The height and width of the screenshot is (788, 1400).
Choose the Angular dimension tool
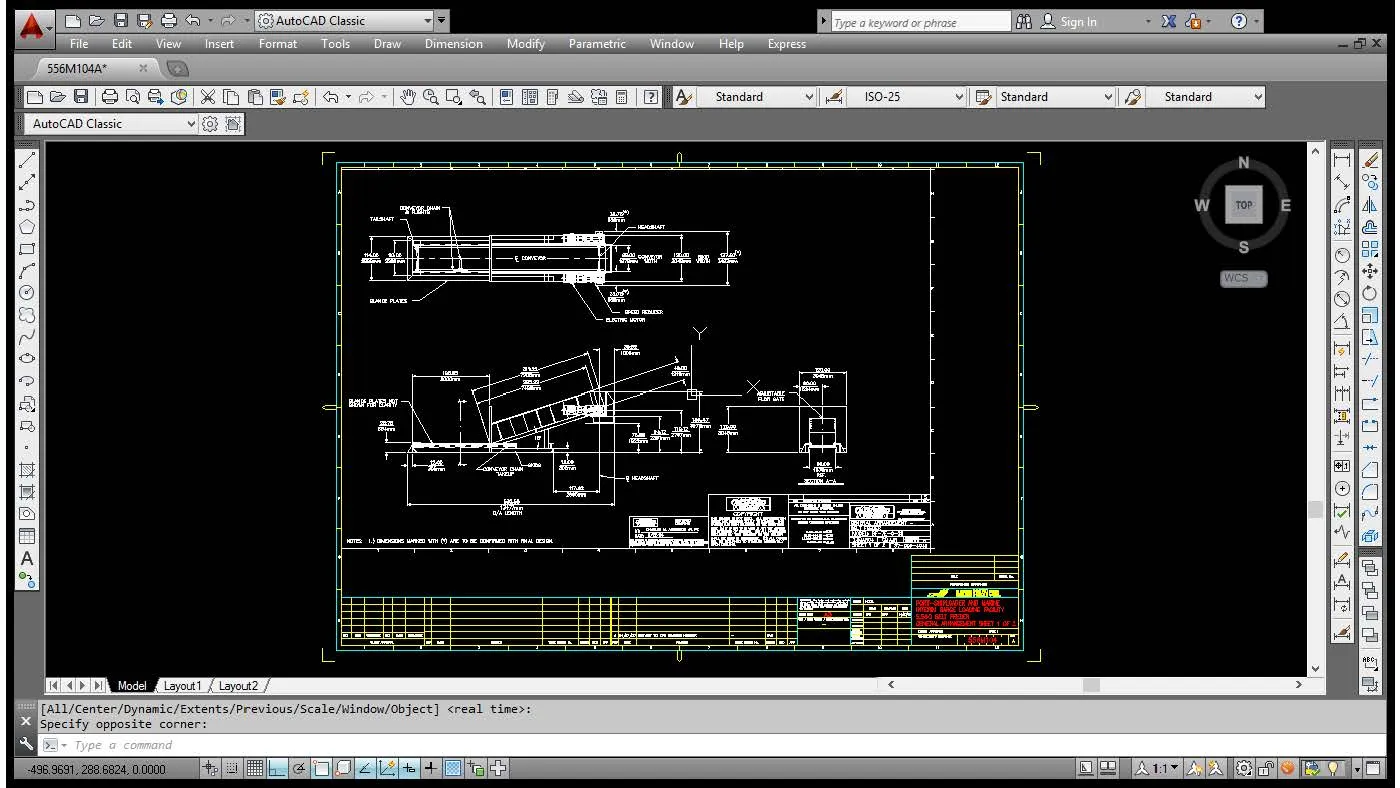[1342, 321]
